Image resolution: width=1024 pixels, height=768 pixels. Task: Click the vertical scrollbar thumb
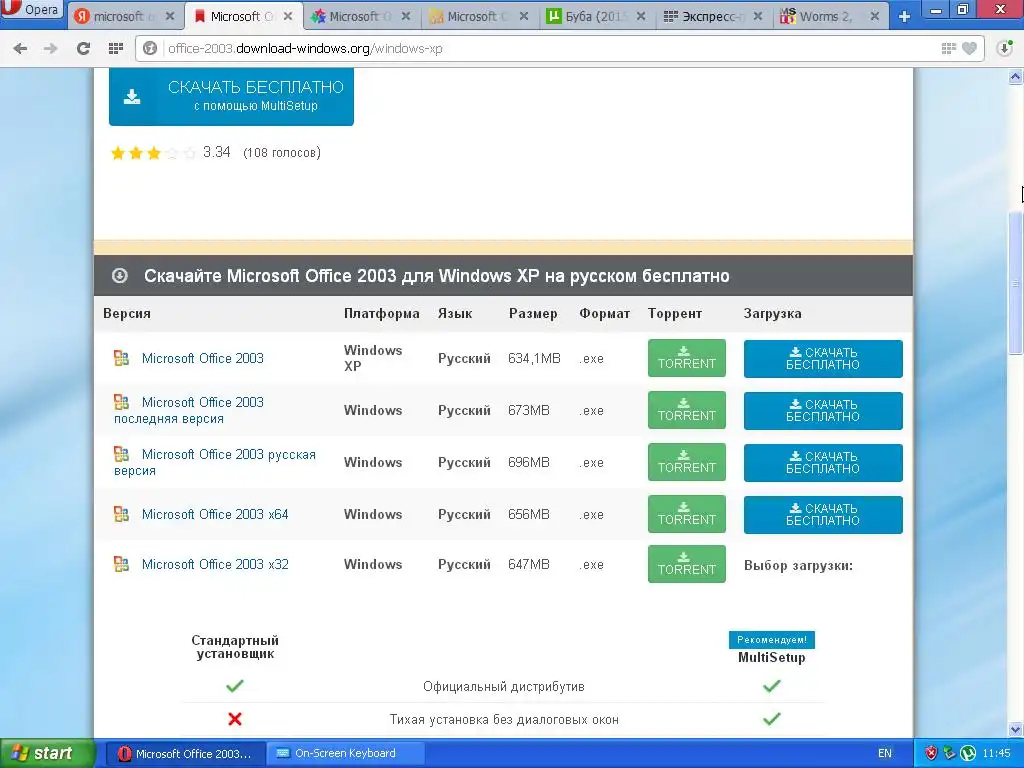(1016, 284)
